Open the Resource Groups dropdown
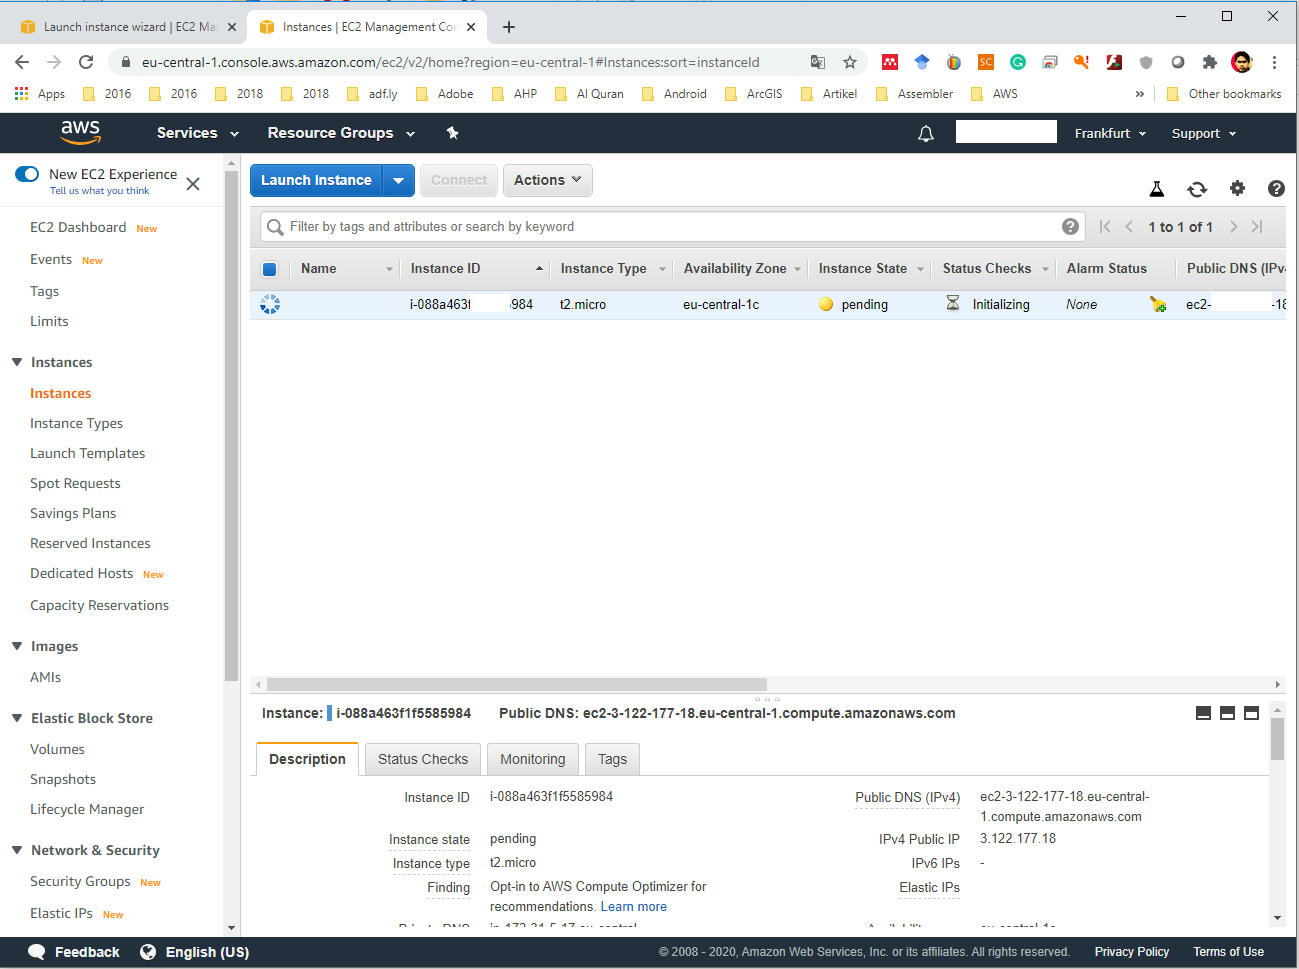 (341, 133)
